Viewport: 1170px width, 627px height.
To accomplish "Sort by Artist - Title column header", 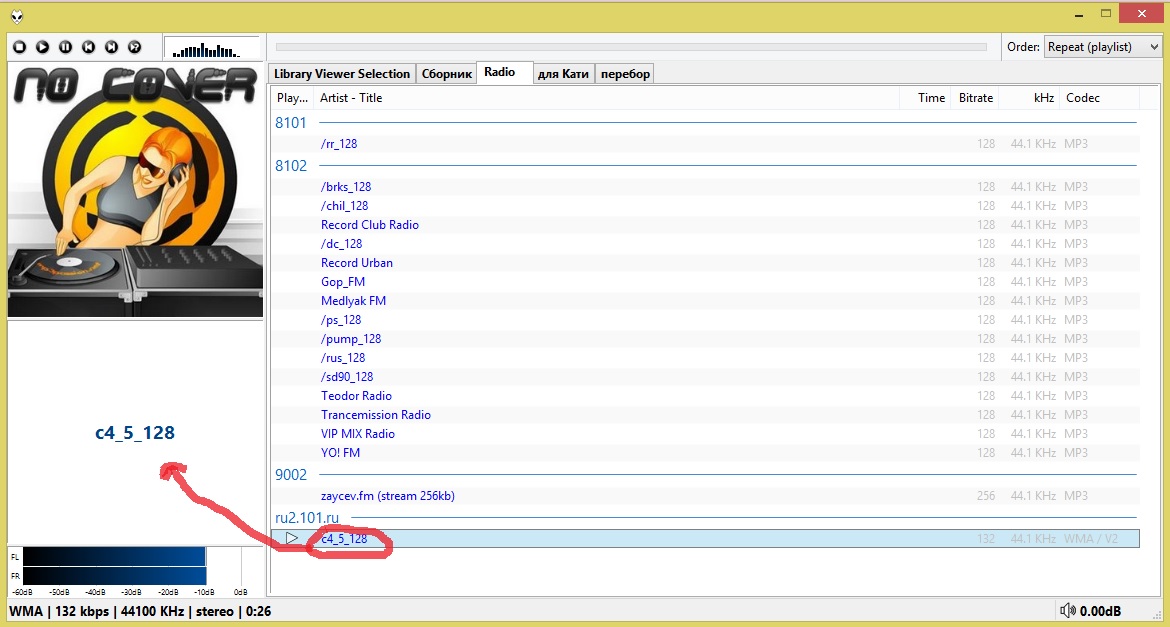I will tap(350, 98).
